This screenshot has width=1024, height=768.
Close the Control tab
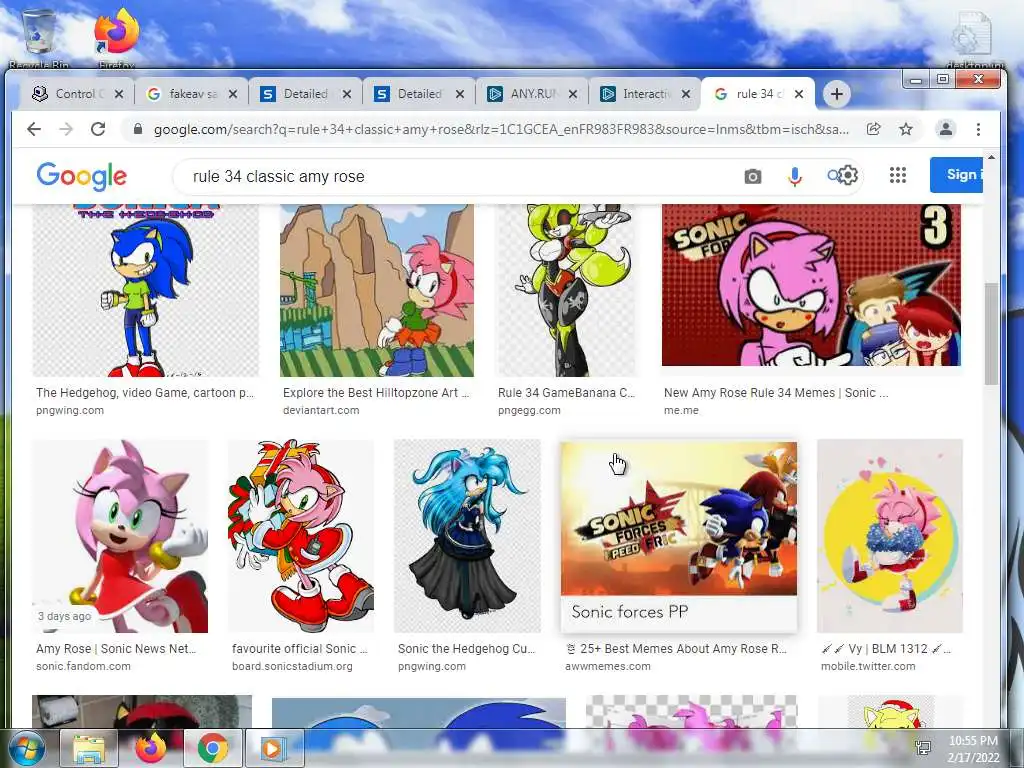[118, 94]
